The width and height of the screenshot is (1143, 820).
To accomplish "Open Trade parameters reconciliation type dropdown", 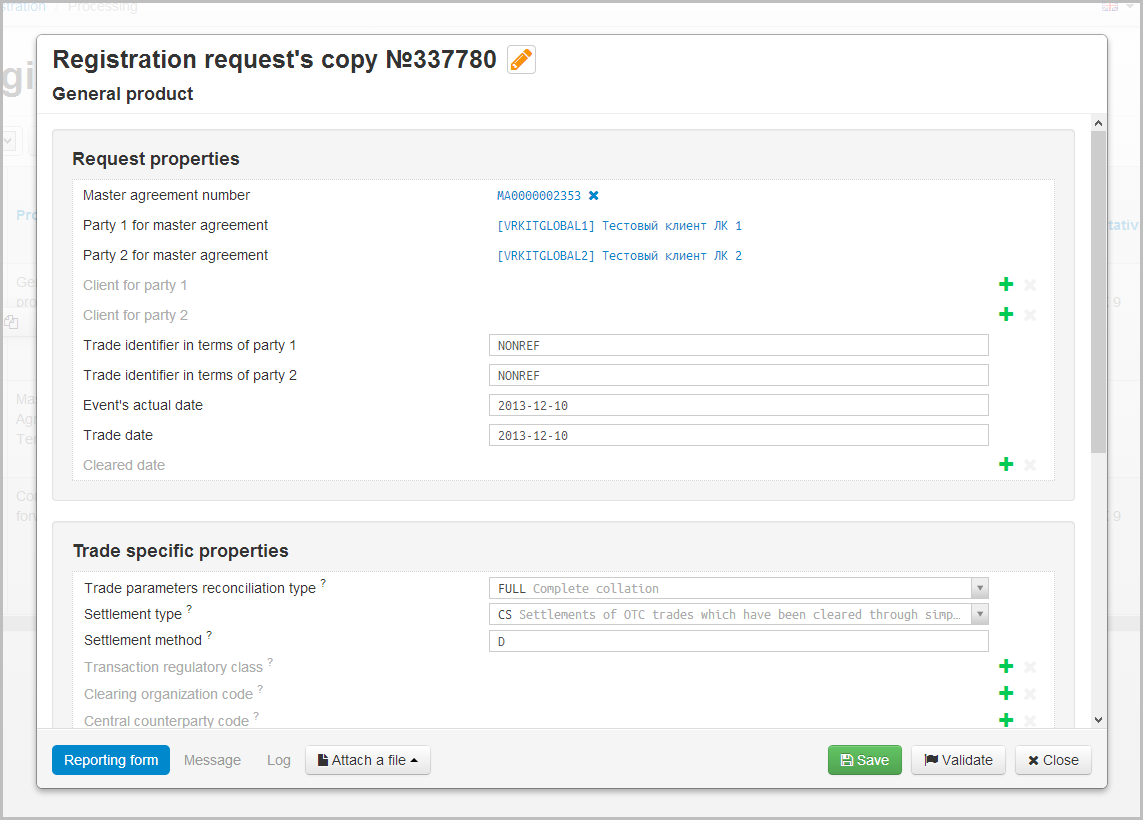I will (x=980, y=588).
